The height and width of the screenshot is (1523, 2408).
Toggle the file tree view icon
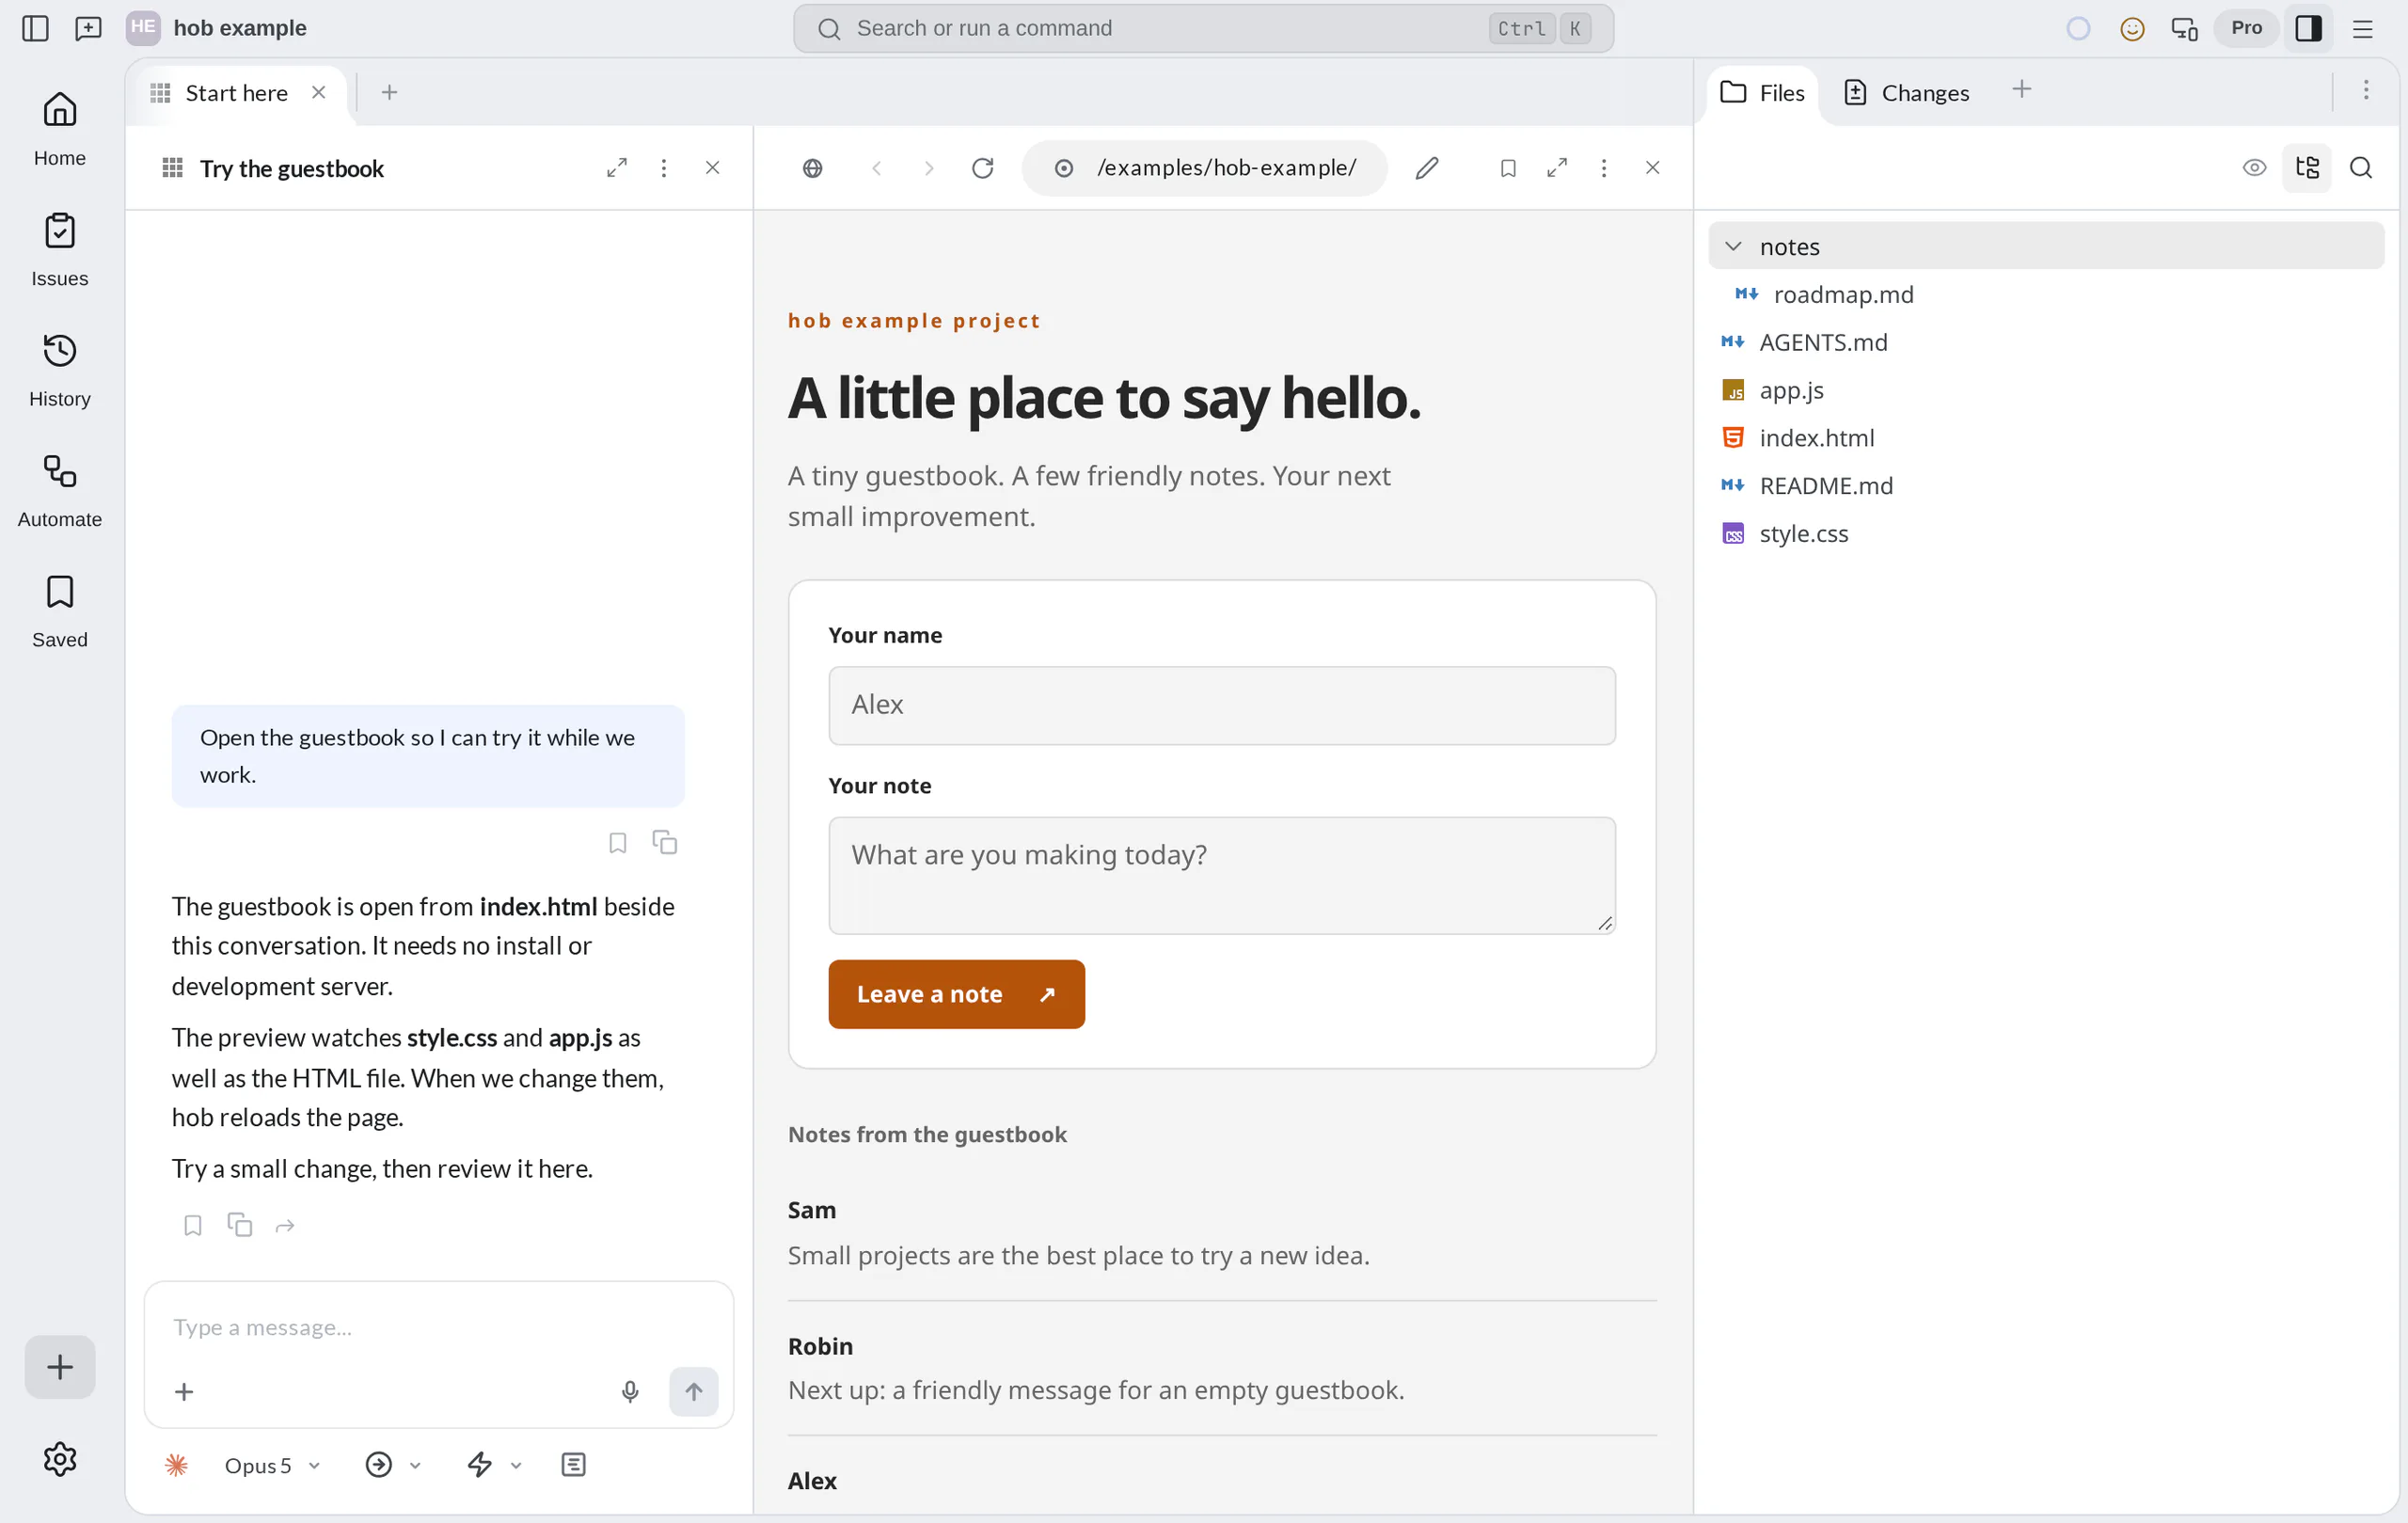point(2307,168)
